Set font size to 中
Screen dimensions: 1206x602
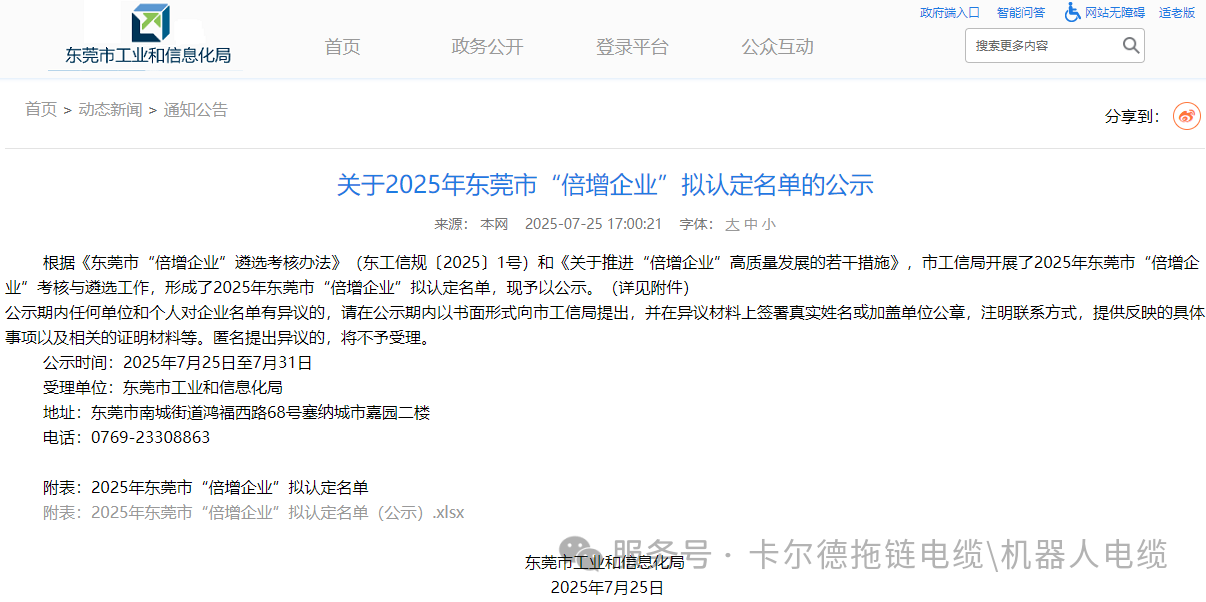pyautogui.click(x=750, y=225)
